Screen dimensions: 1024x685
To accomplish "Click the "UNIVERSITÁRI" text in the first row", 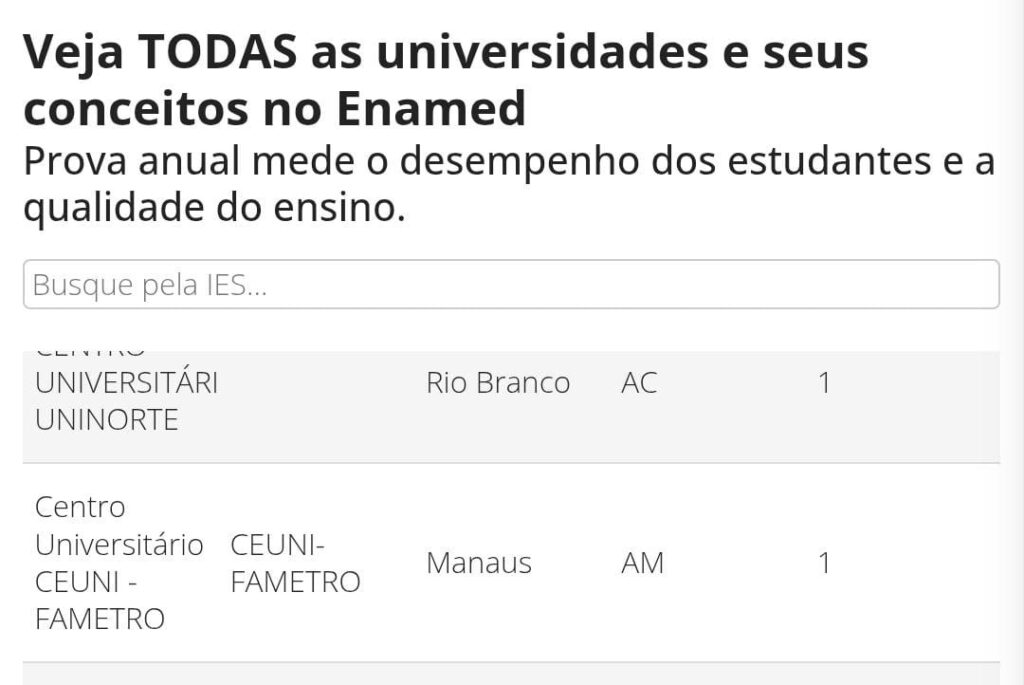I will coord(126,383).
